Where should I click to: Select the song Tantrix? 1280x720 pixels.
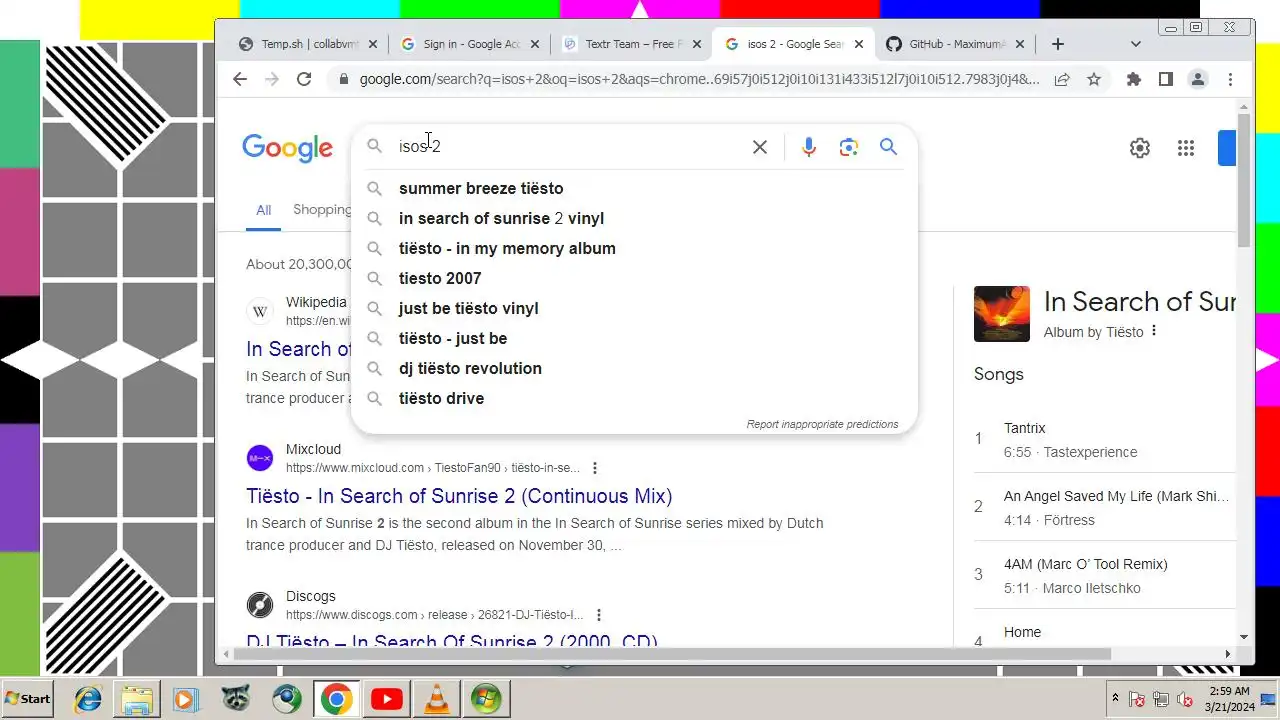(1104, 440)
